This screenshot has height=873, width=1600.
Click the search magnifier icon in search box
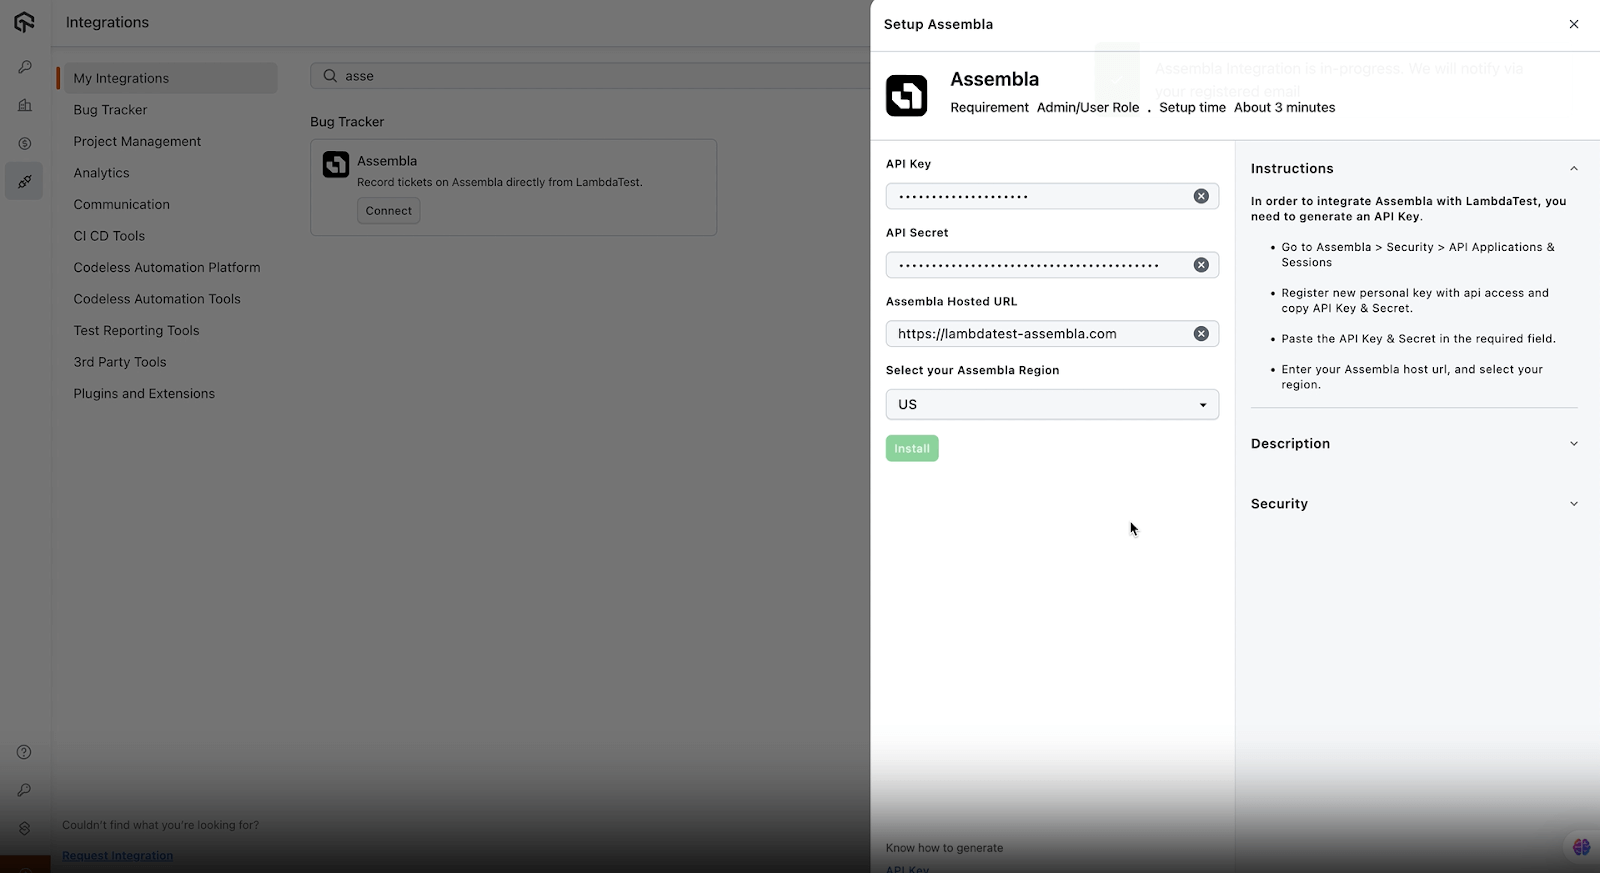click(x=330, y=76)
